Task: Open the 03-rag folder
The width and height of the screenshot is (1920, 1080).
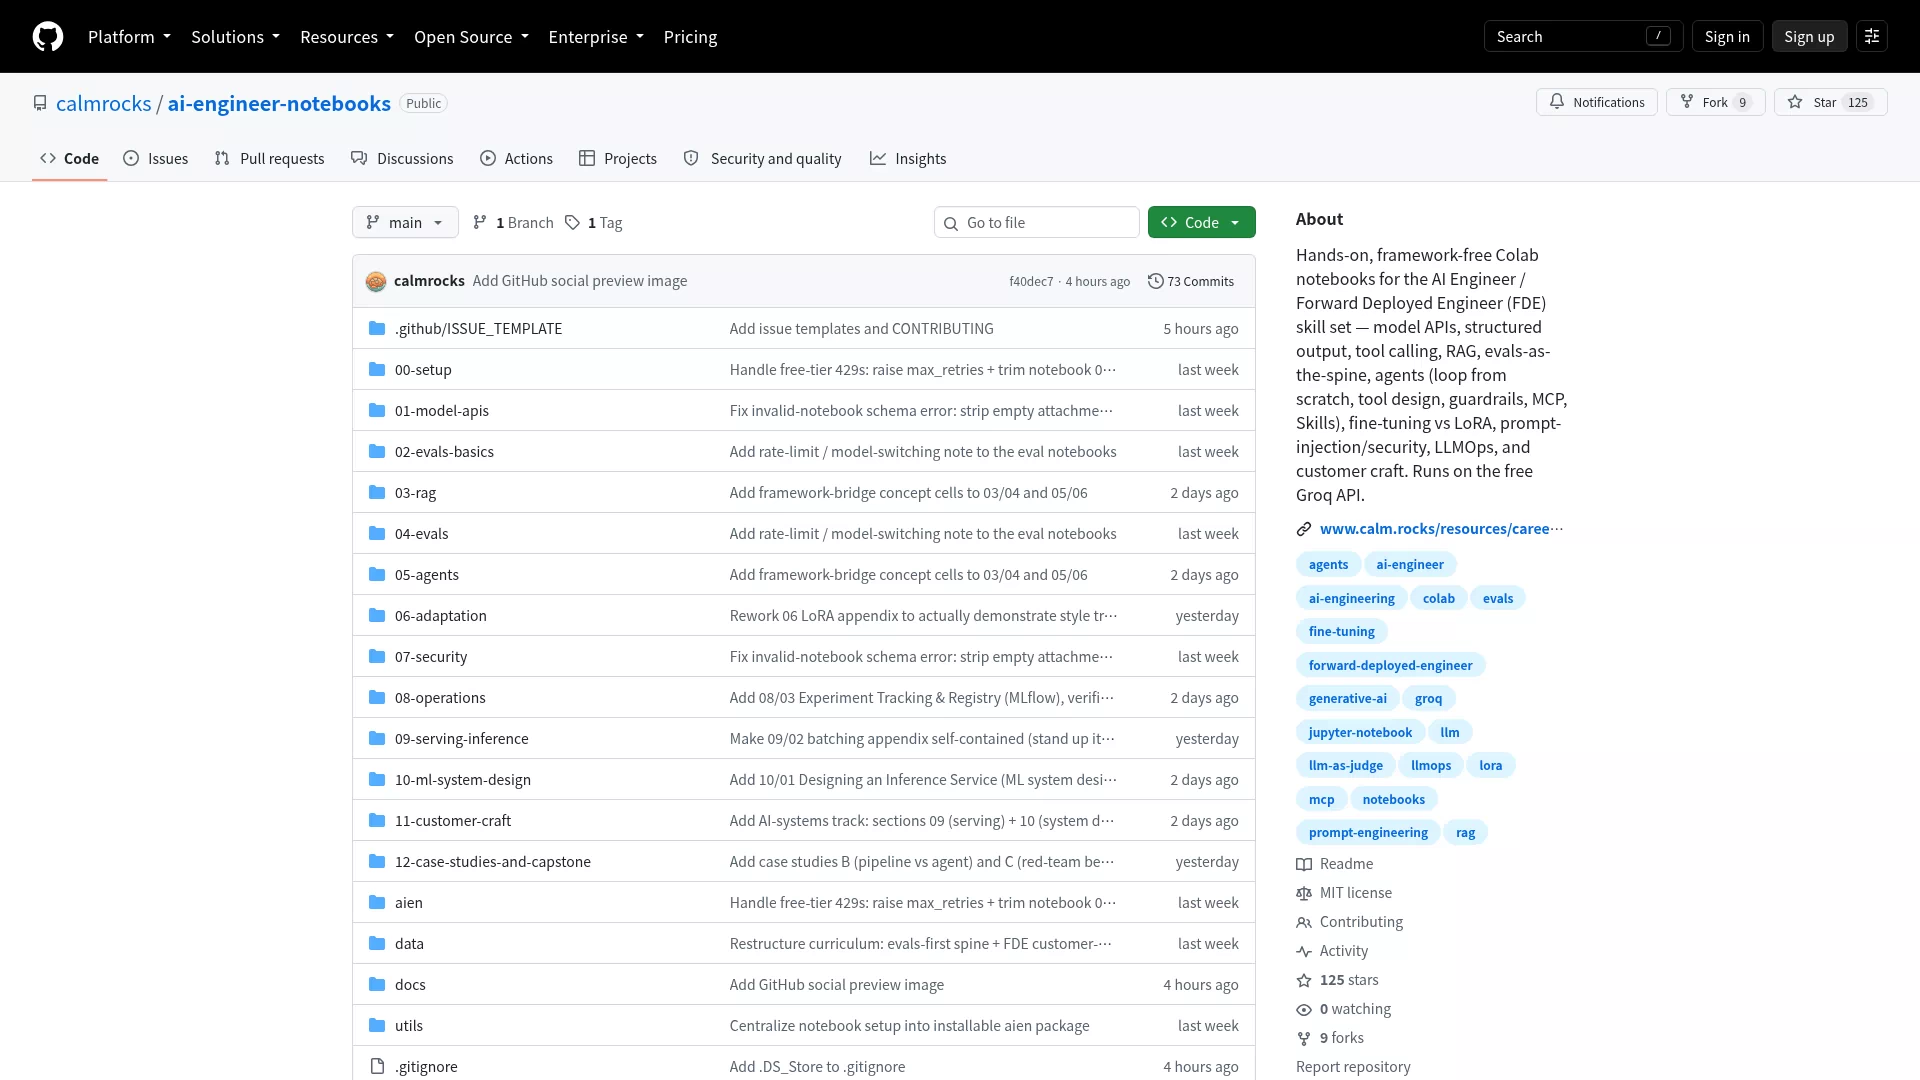Action: (415, 493)
